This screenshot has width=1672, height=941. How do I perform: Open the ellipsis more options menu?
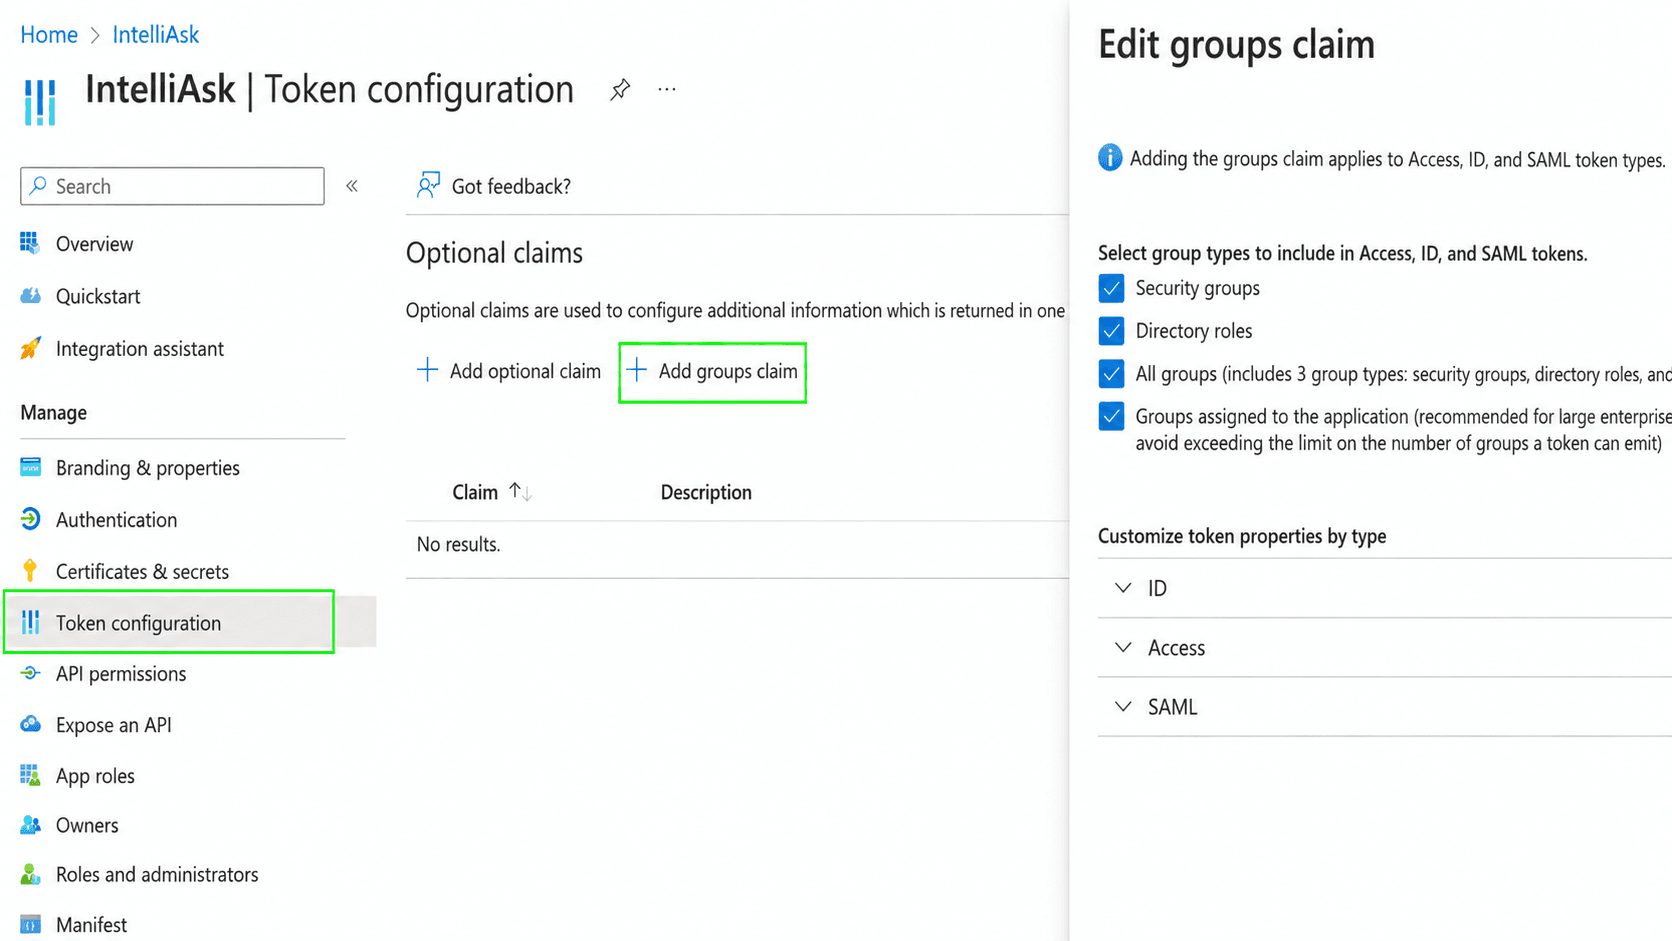667,90
